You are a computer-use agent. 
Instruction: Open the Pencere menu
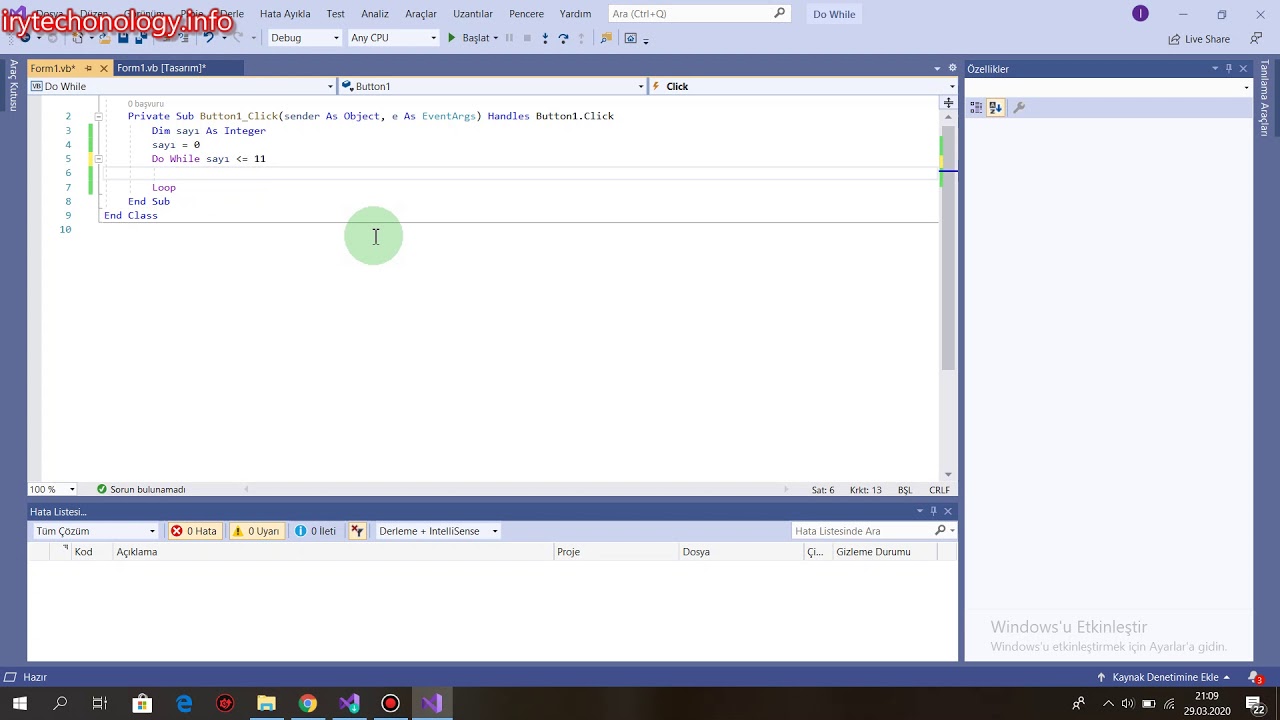527,14
